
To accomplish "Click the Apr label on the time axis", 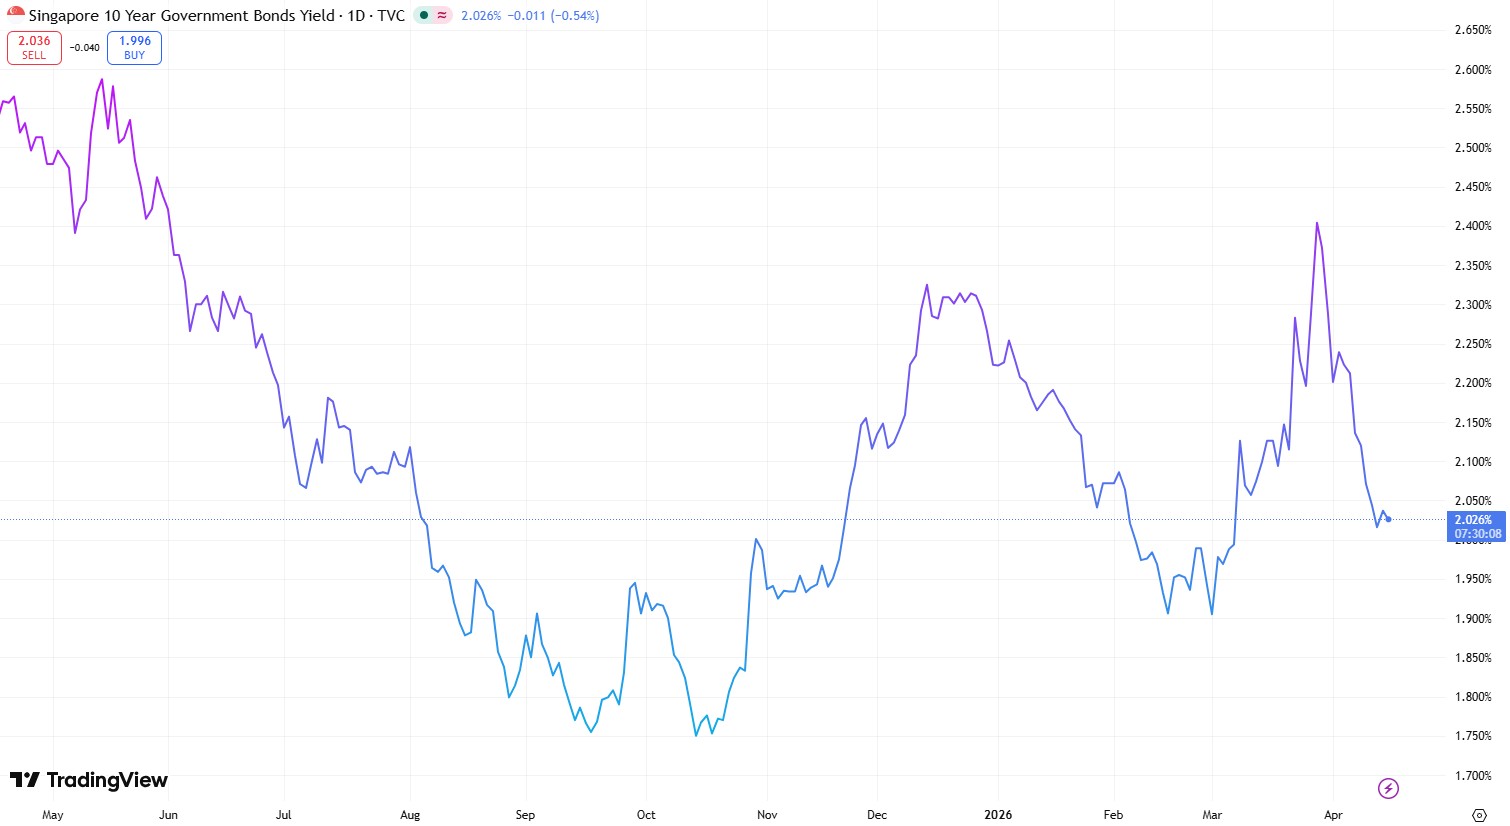I will 1333,815.
